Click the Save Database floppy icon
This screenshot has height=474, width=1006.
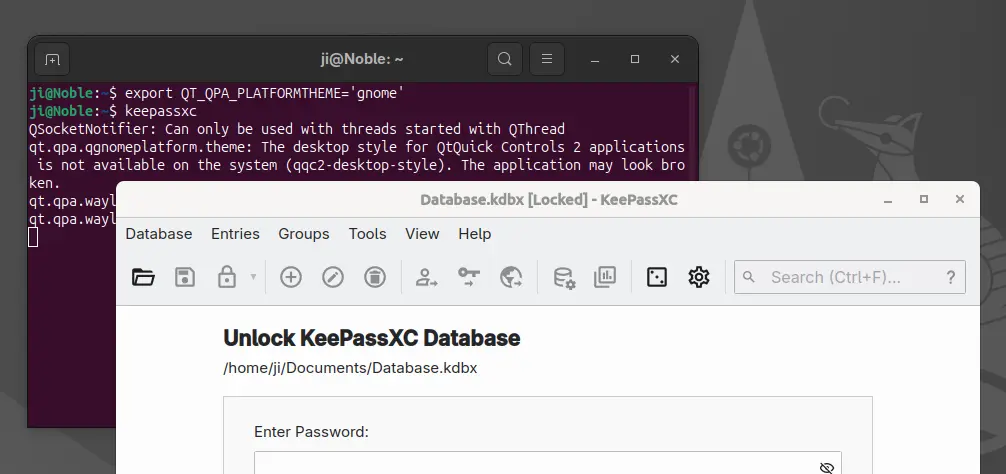pos(185,277)
